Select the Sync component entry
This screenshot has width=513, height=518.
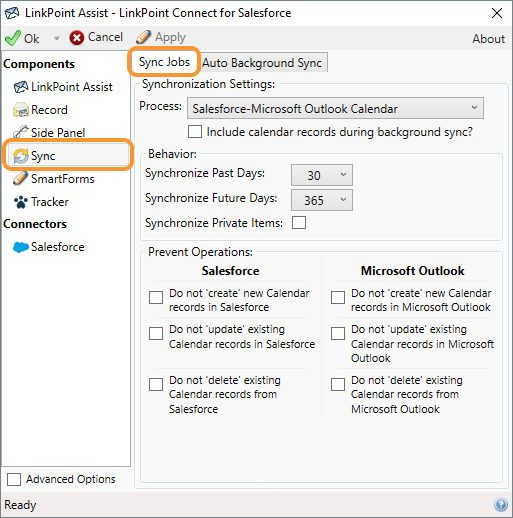(x=69, y=156)
